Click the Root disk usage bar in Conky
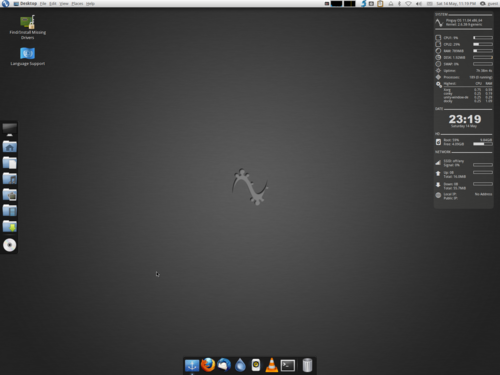500x375 pixels. (x=483, y=144)
